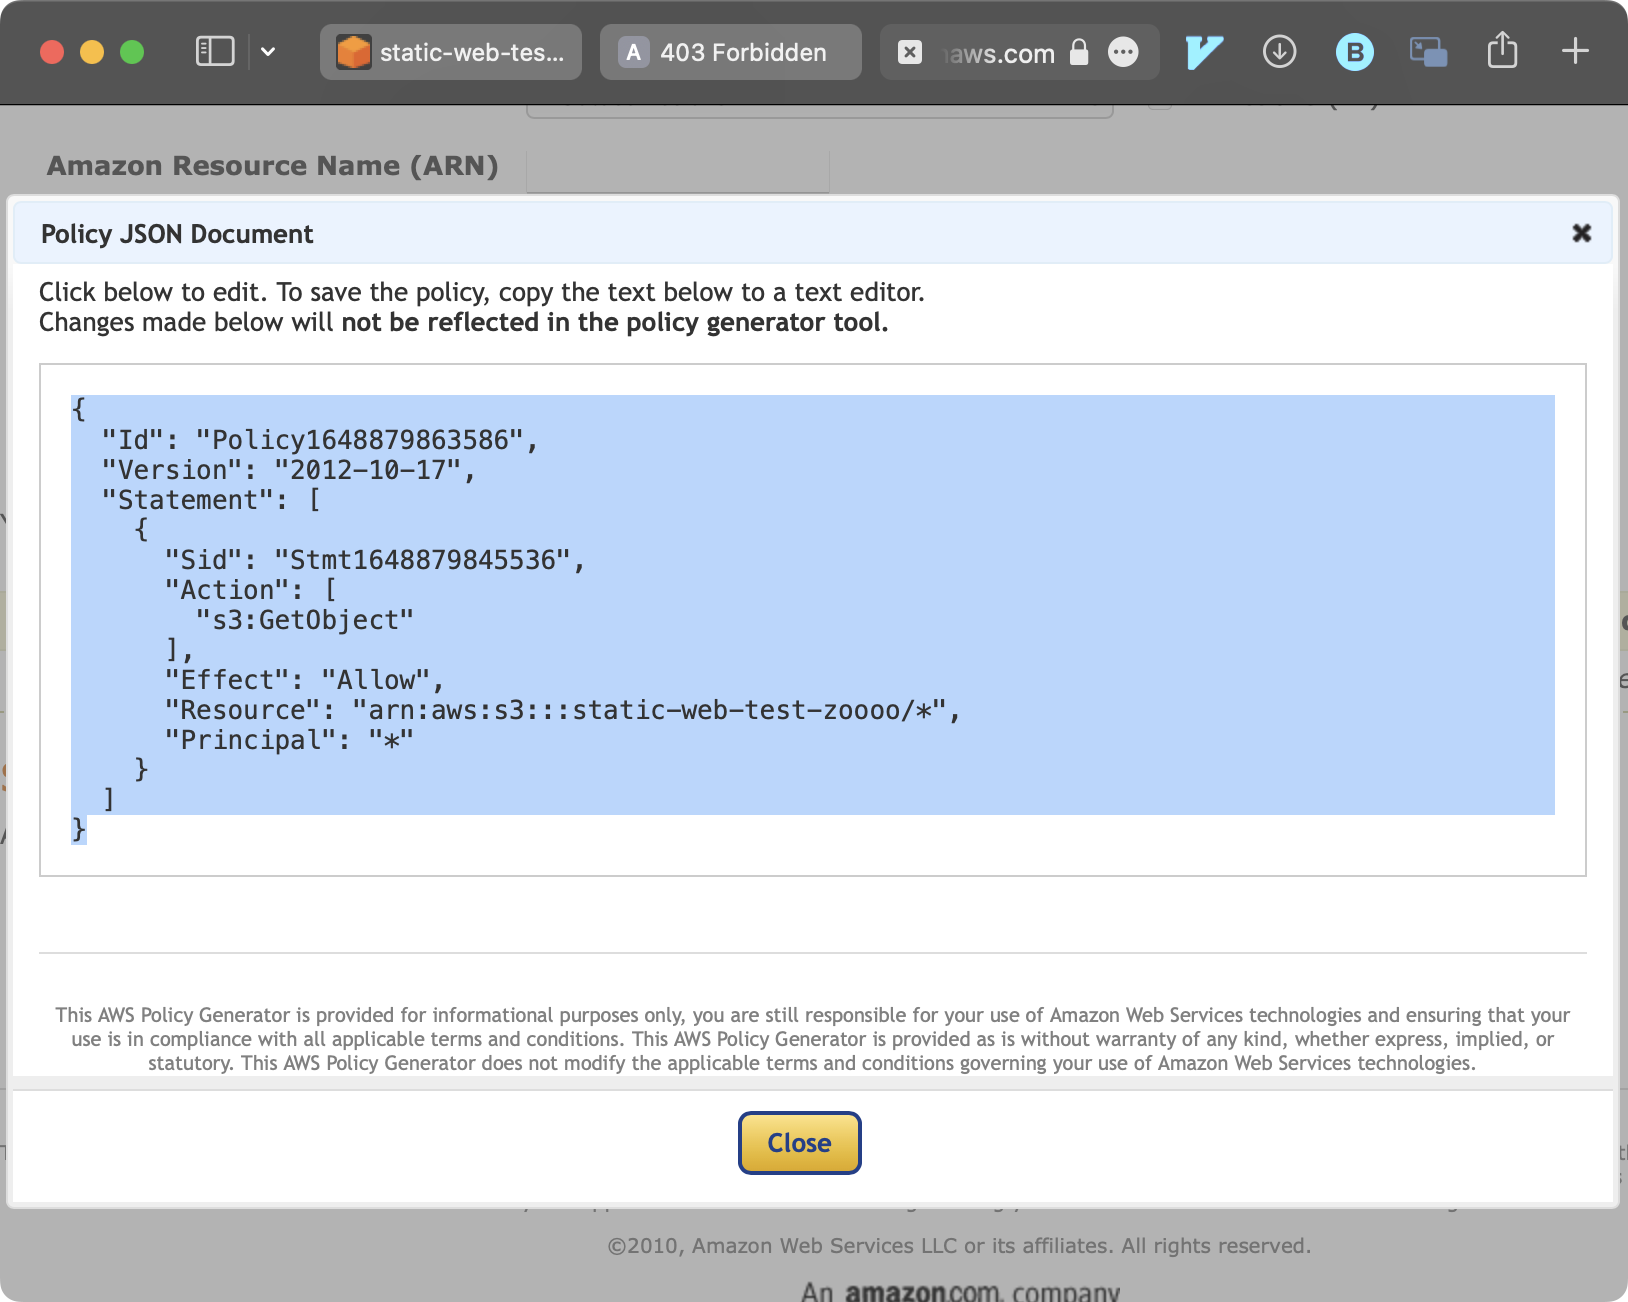Click the "Effect": "Allow" line
The height and width of the screenshot is (1302, 1628).
click(x=304, y=680)
